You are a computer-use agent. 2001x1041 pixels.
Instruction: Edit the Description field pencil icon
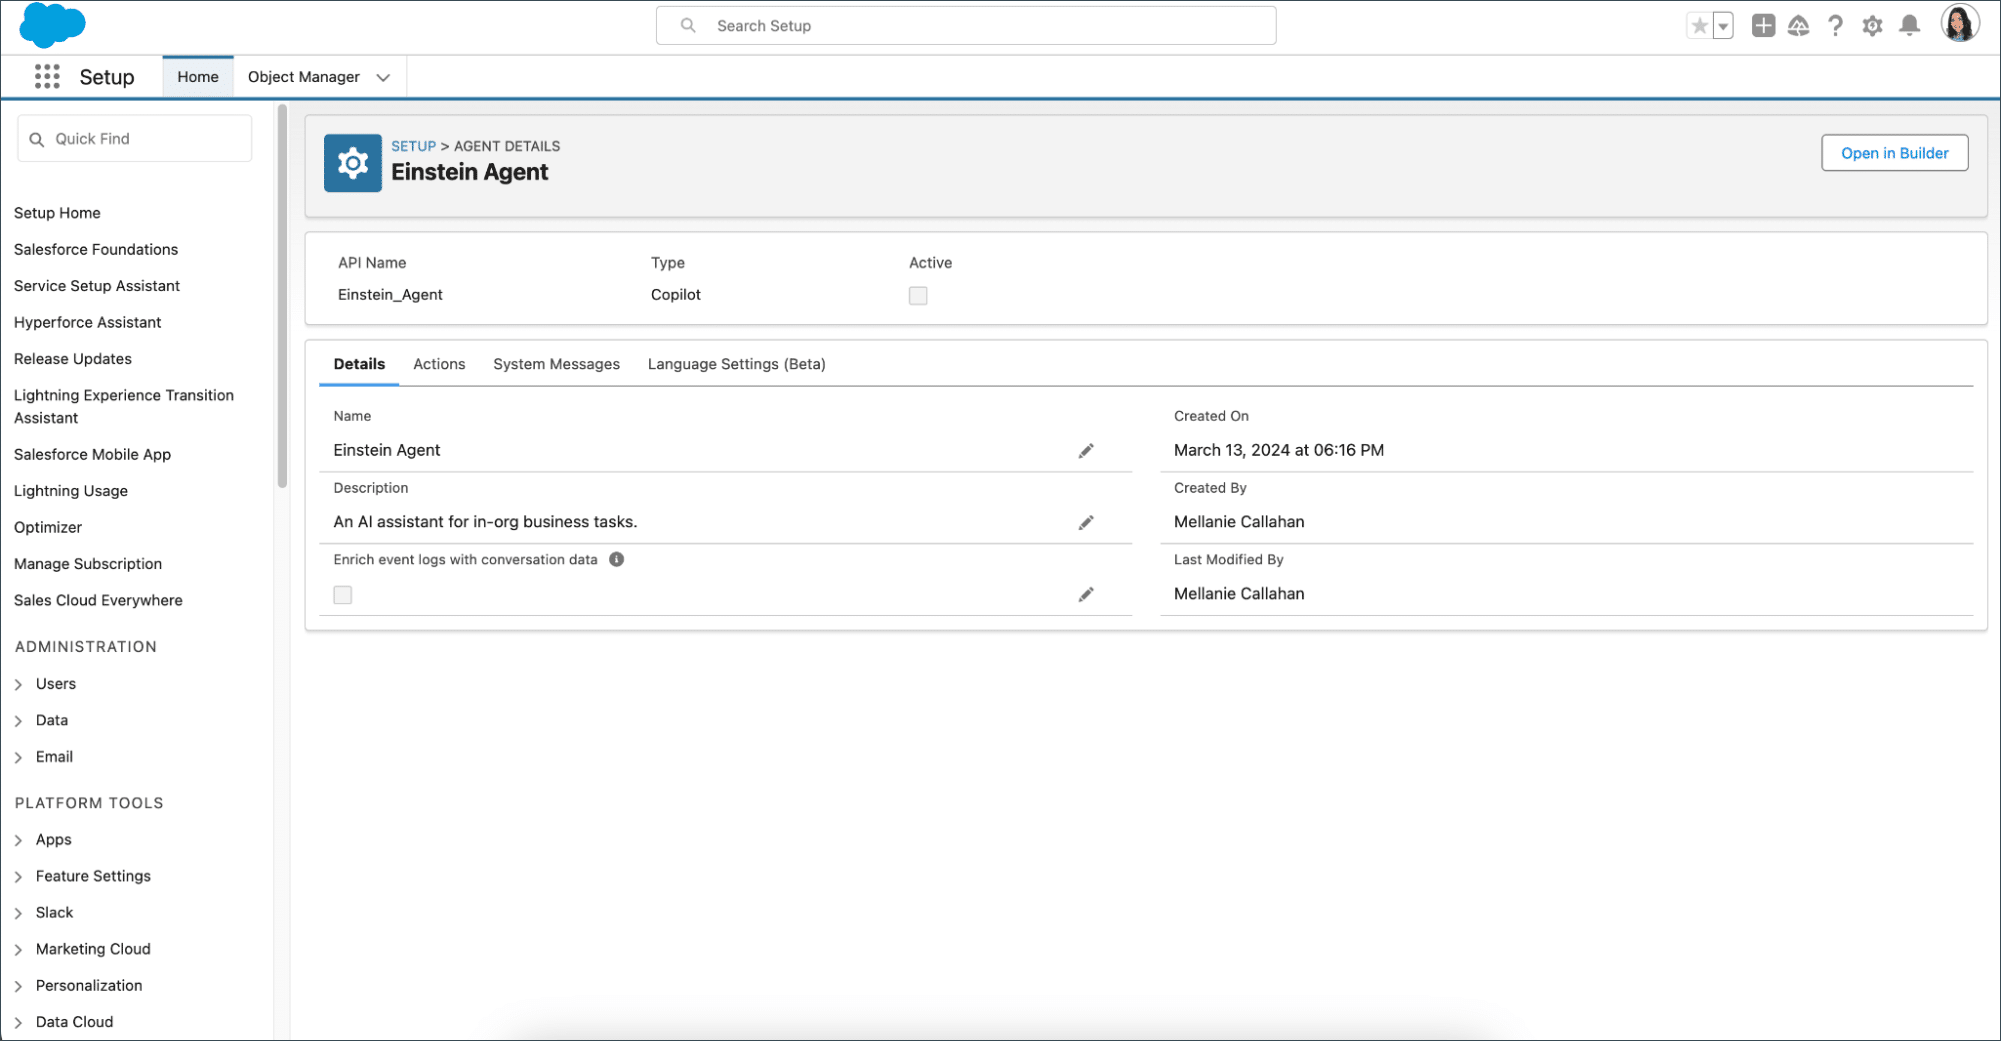[1086, 523]
